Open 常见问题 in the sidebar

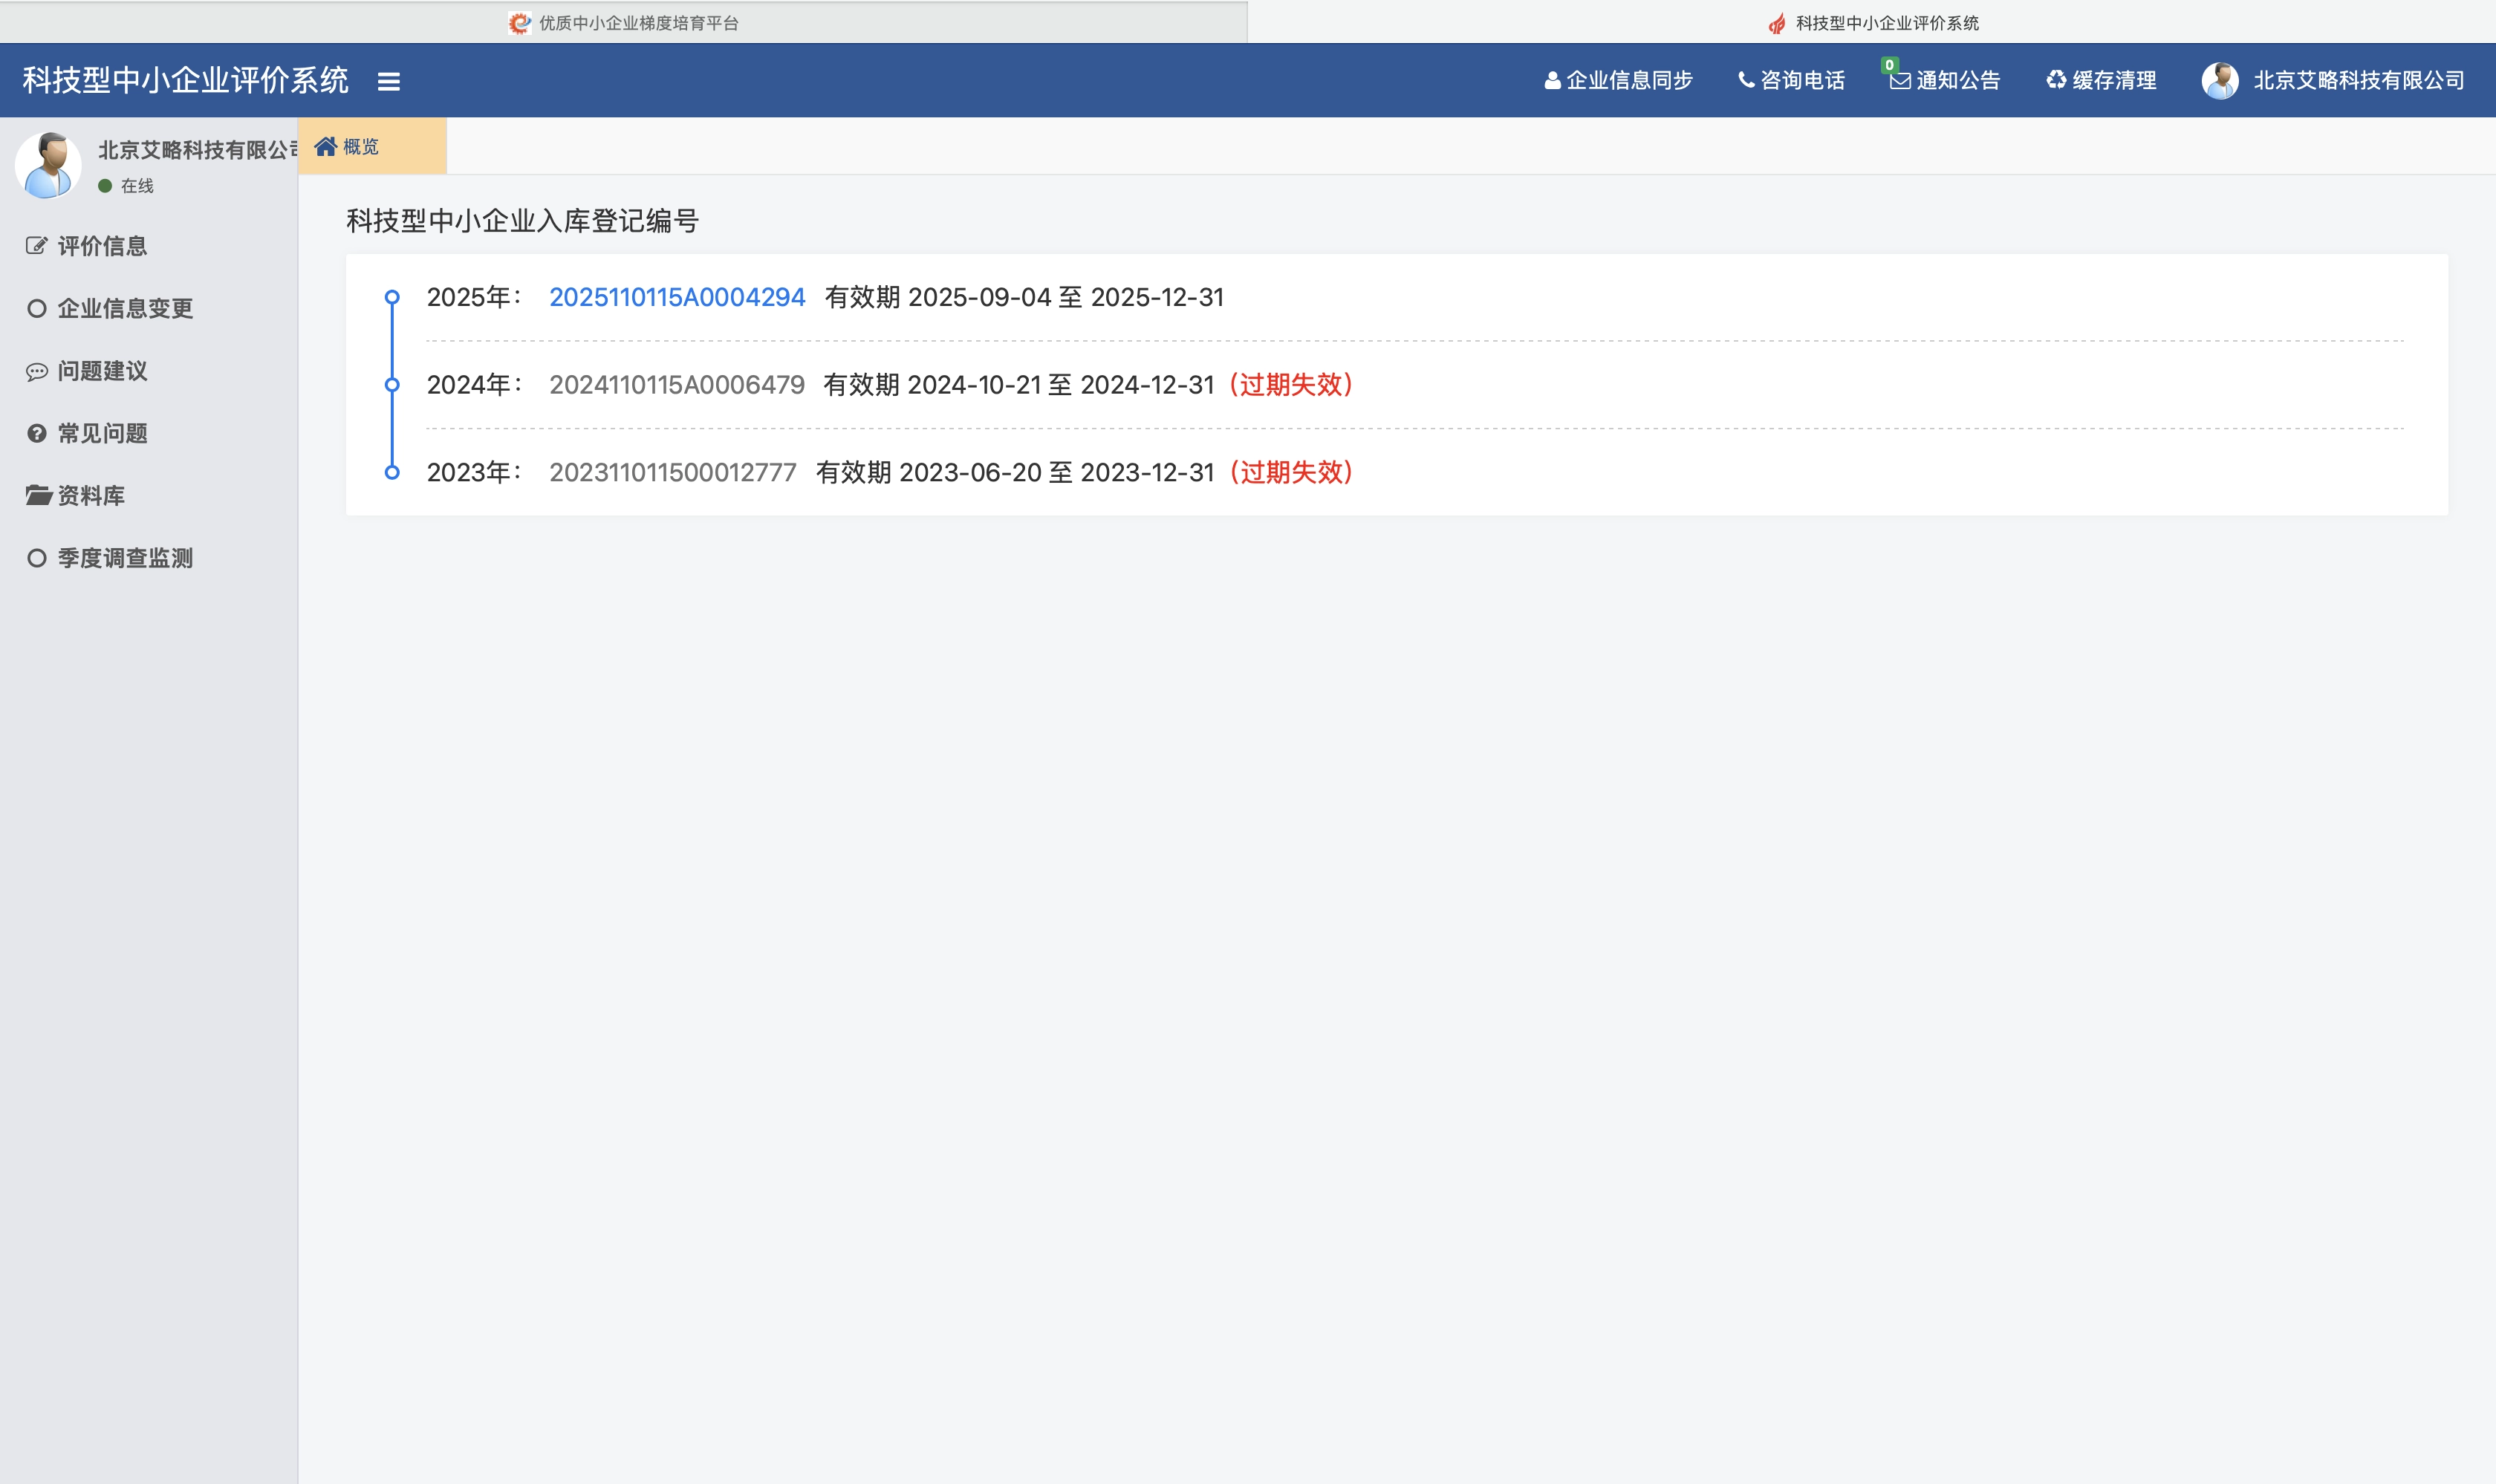[87, 433]
